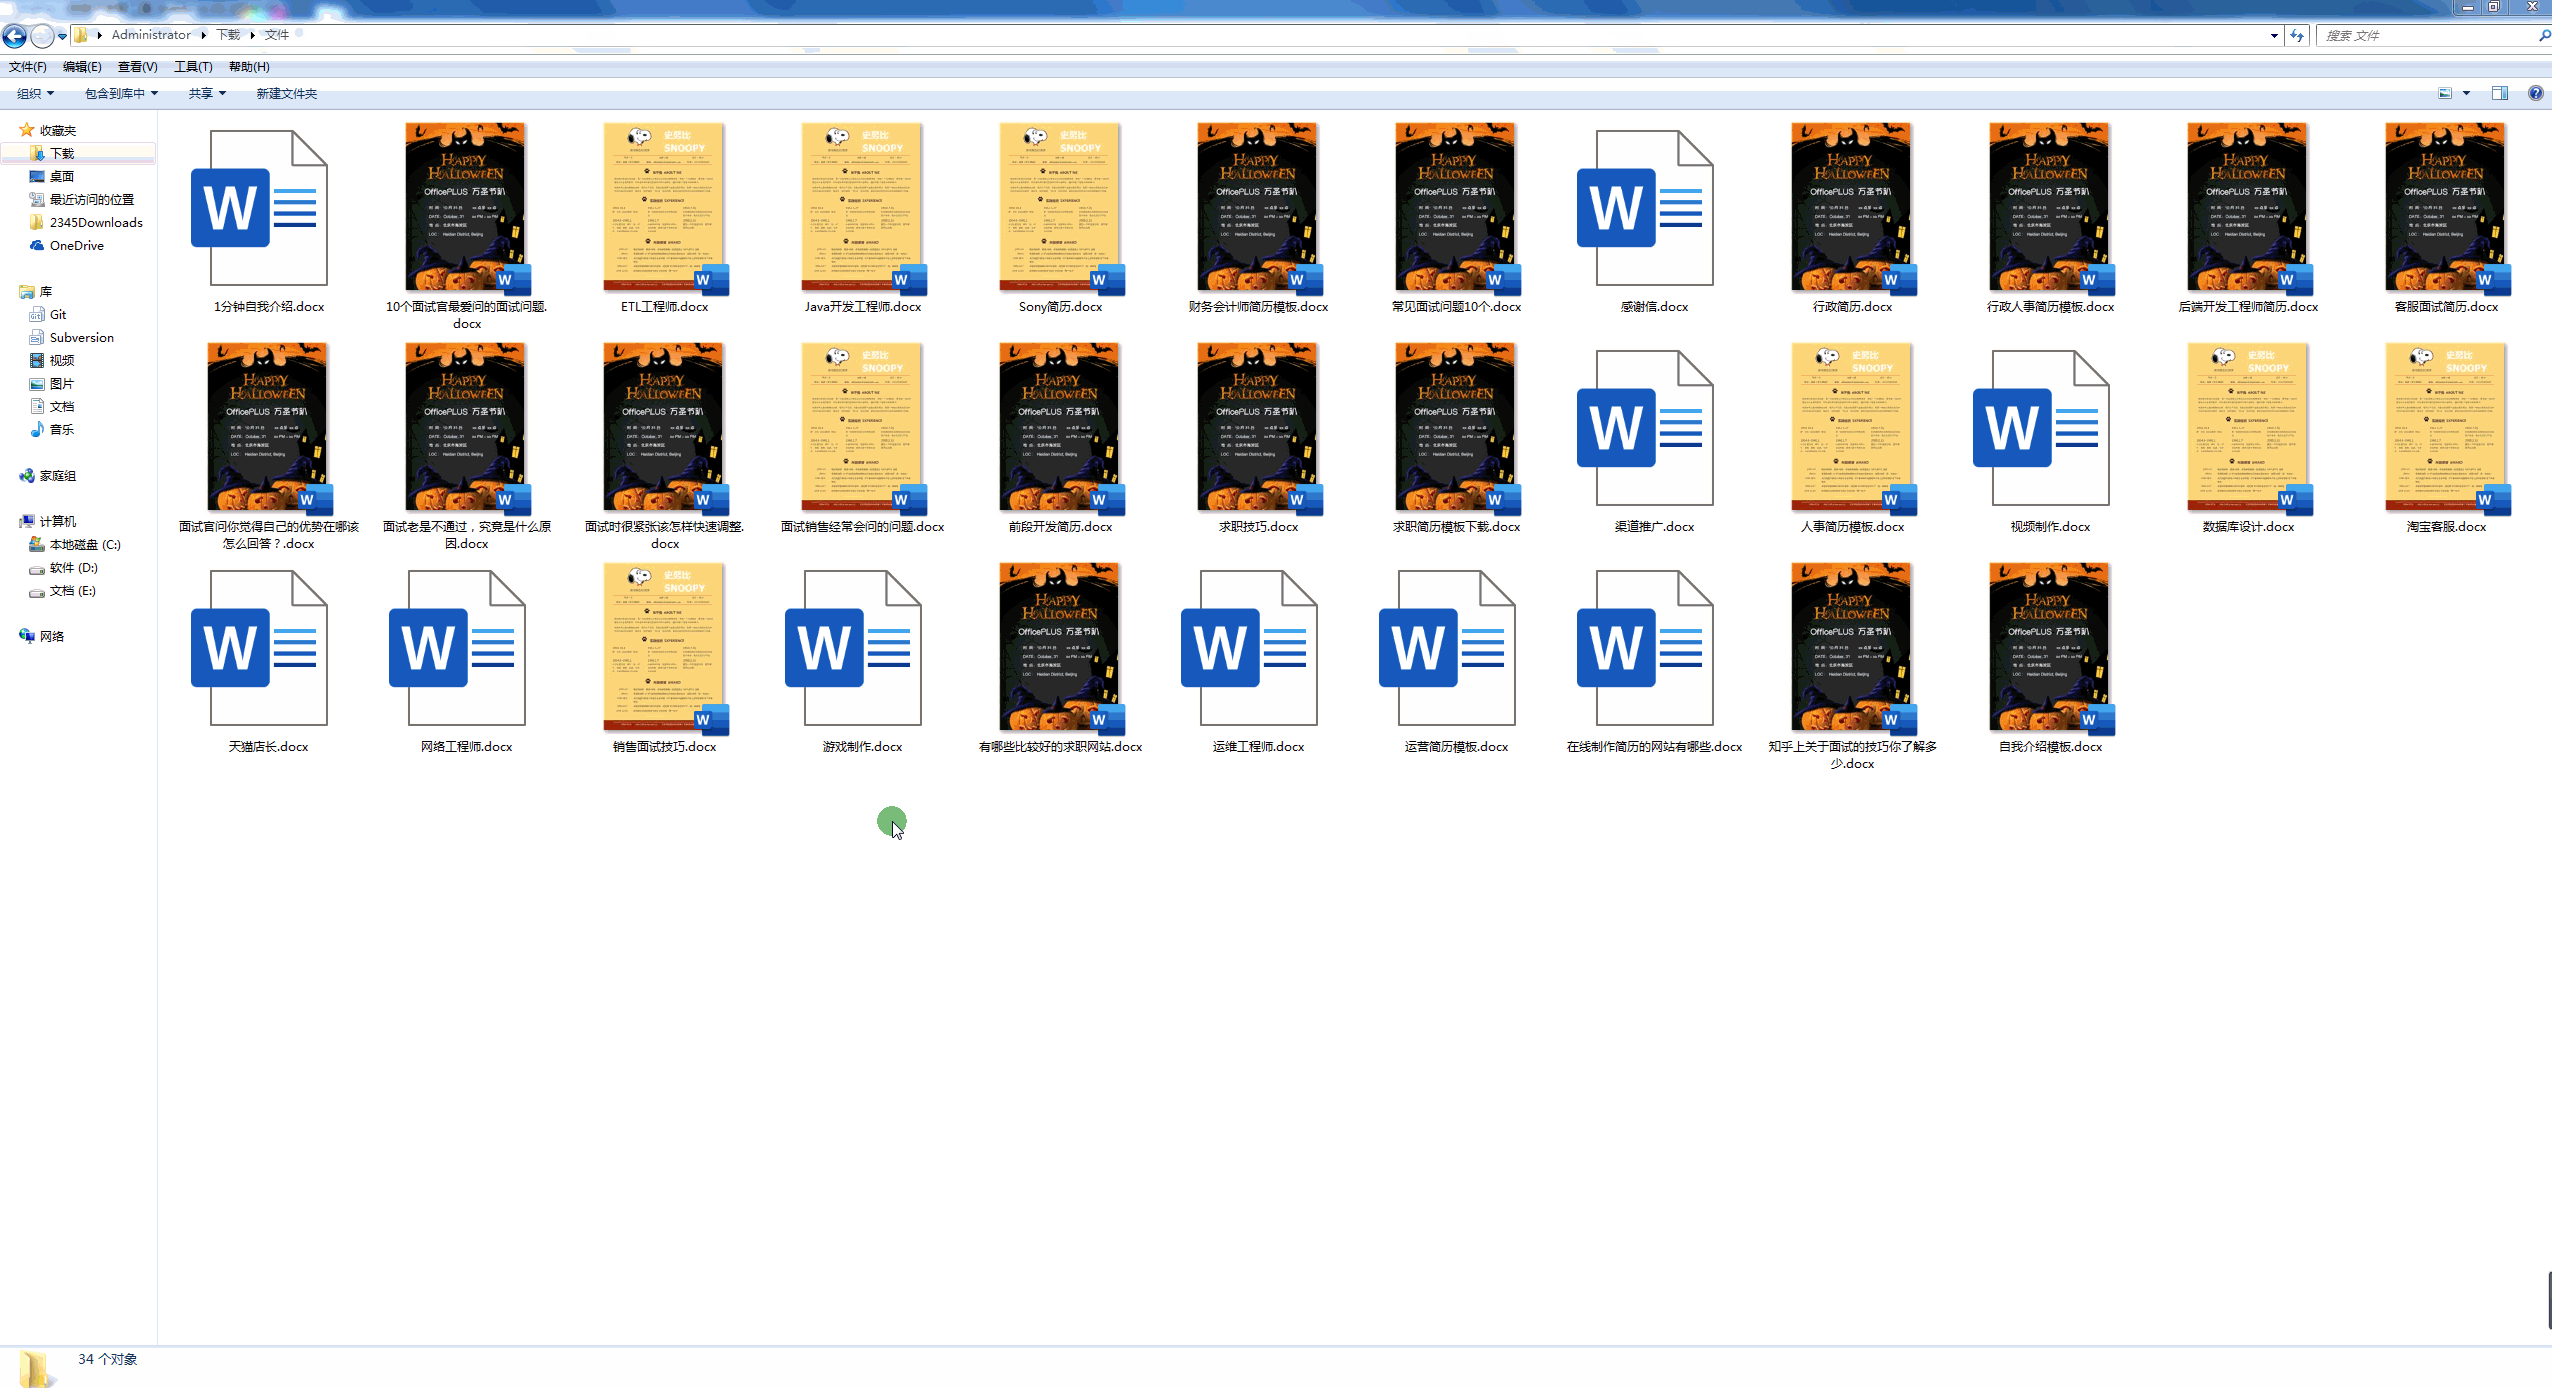
Task: Open the Subversion library item
Action: pyautogui.click(x=81, y=337)
